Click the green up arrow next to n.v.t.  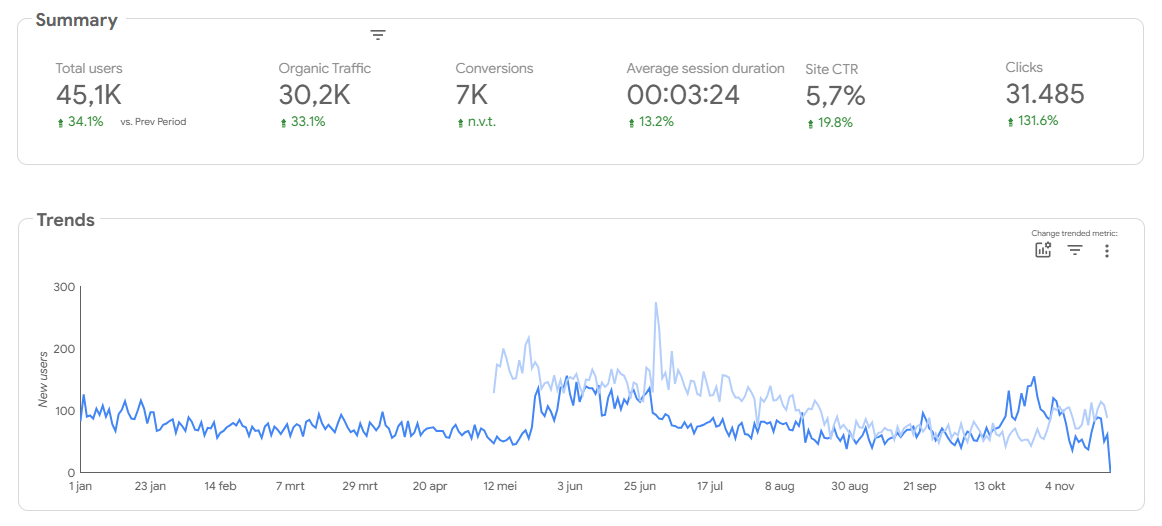point(460,123)
